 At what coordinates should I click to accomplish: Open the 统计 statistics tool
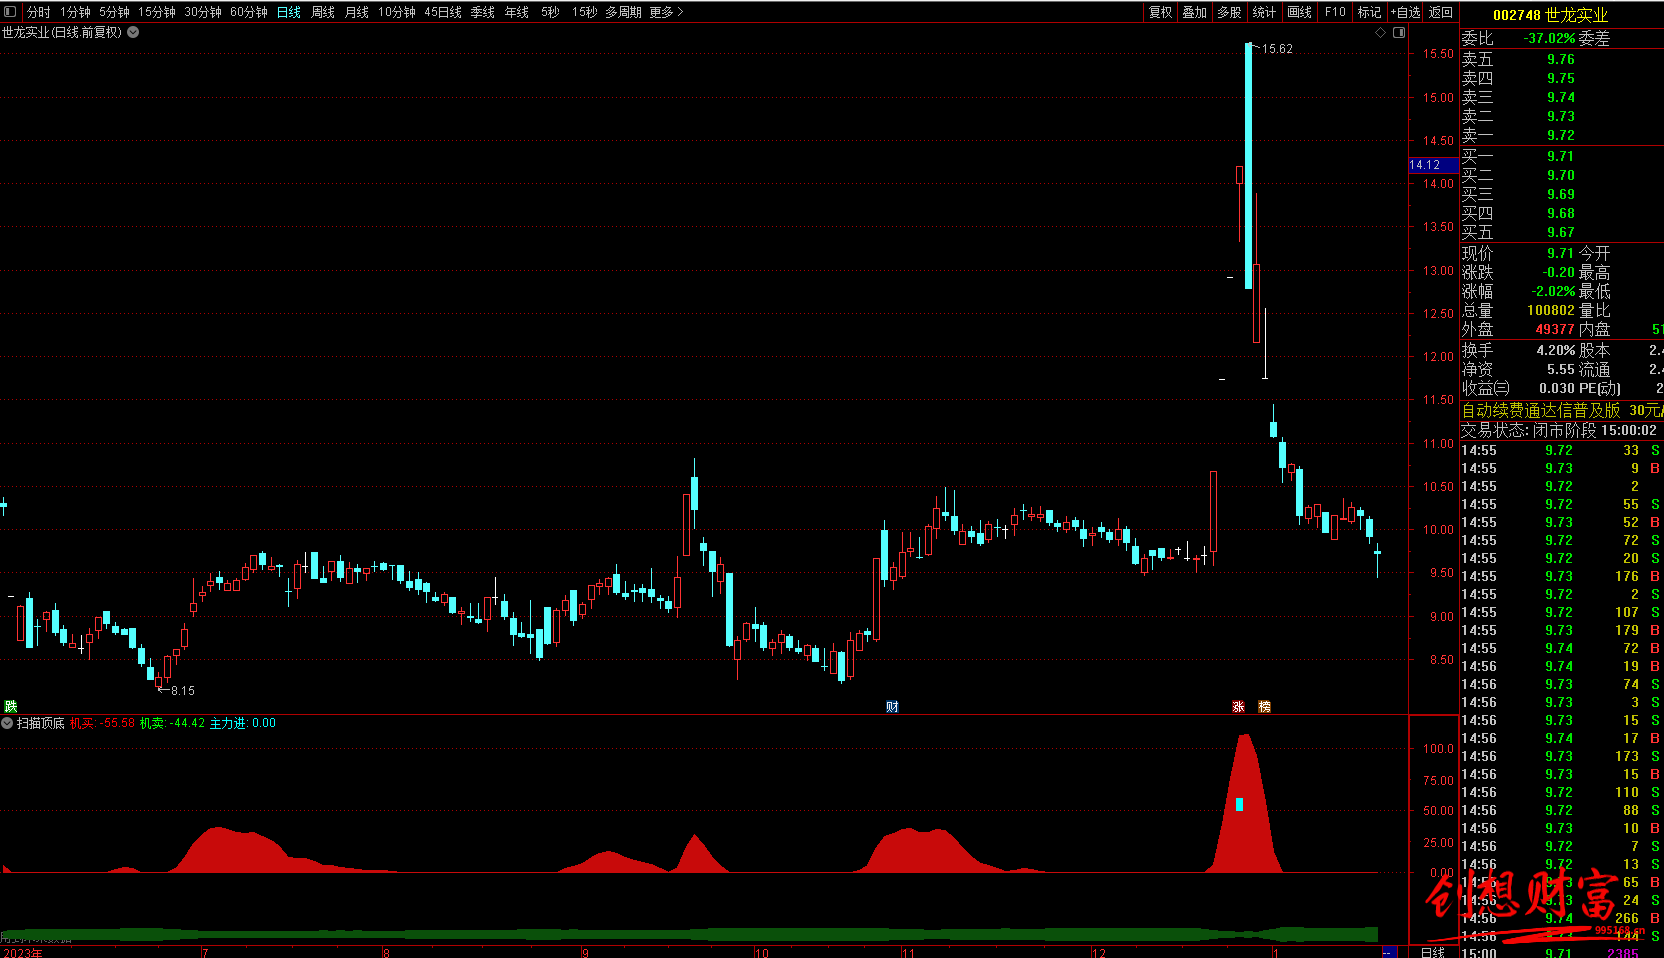click(x=1265, y=12)
